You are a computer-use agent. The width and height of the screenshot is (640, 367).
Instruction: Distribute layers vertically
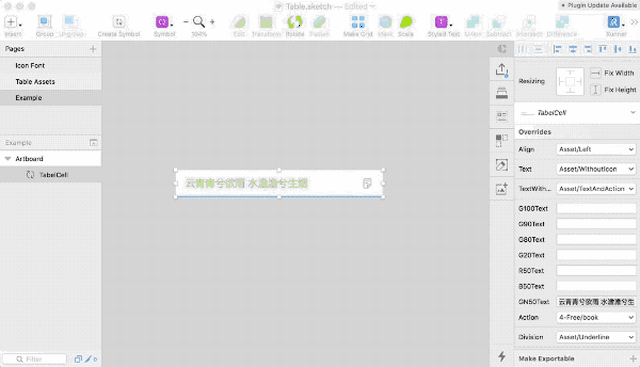pyautogui.click(x=538, y=49)
